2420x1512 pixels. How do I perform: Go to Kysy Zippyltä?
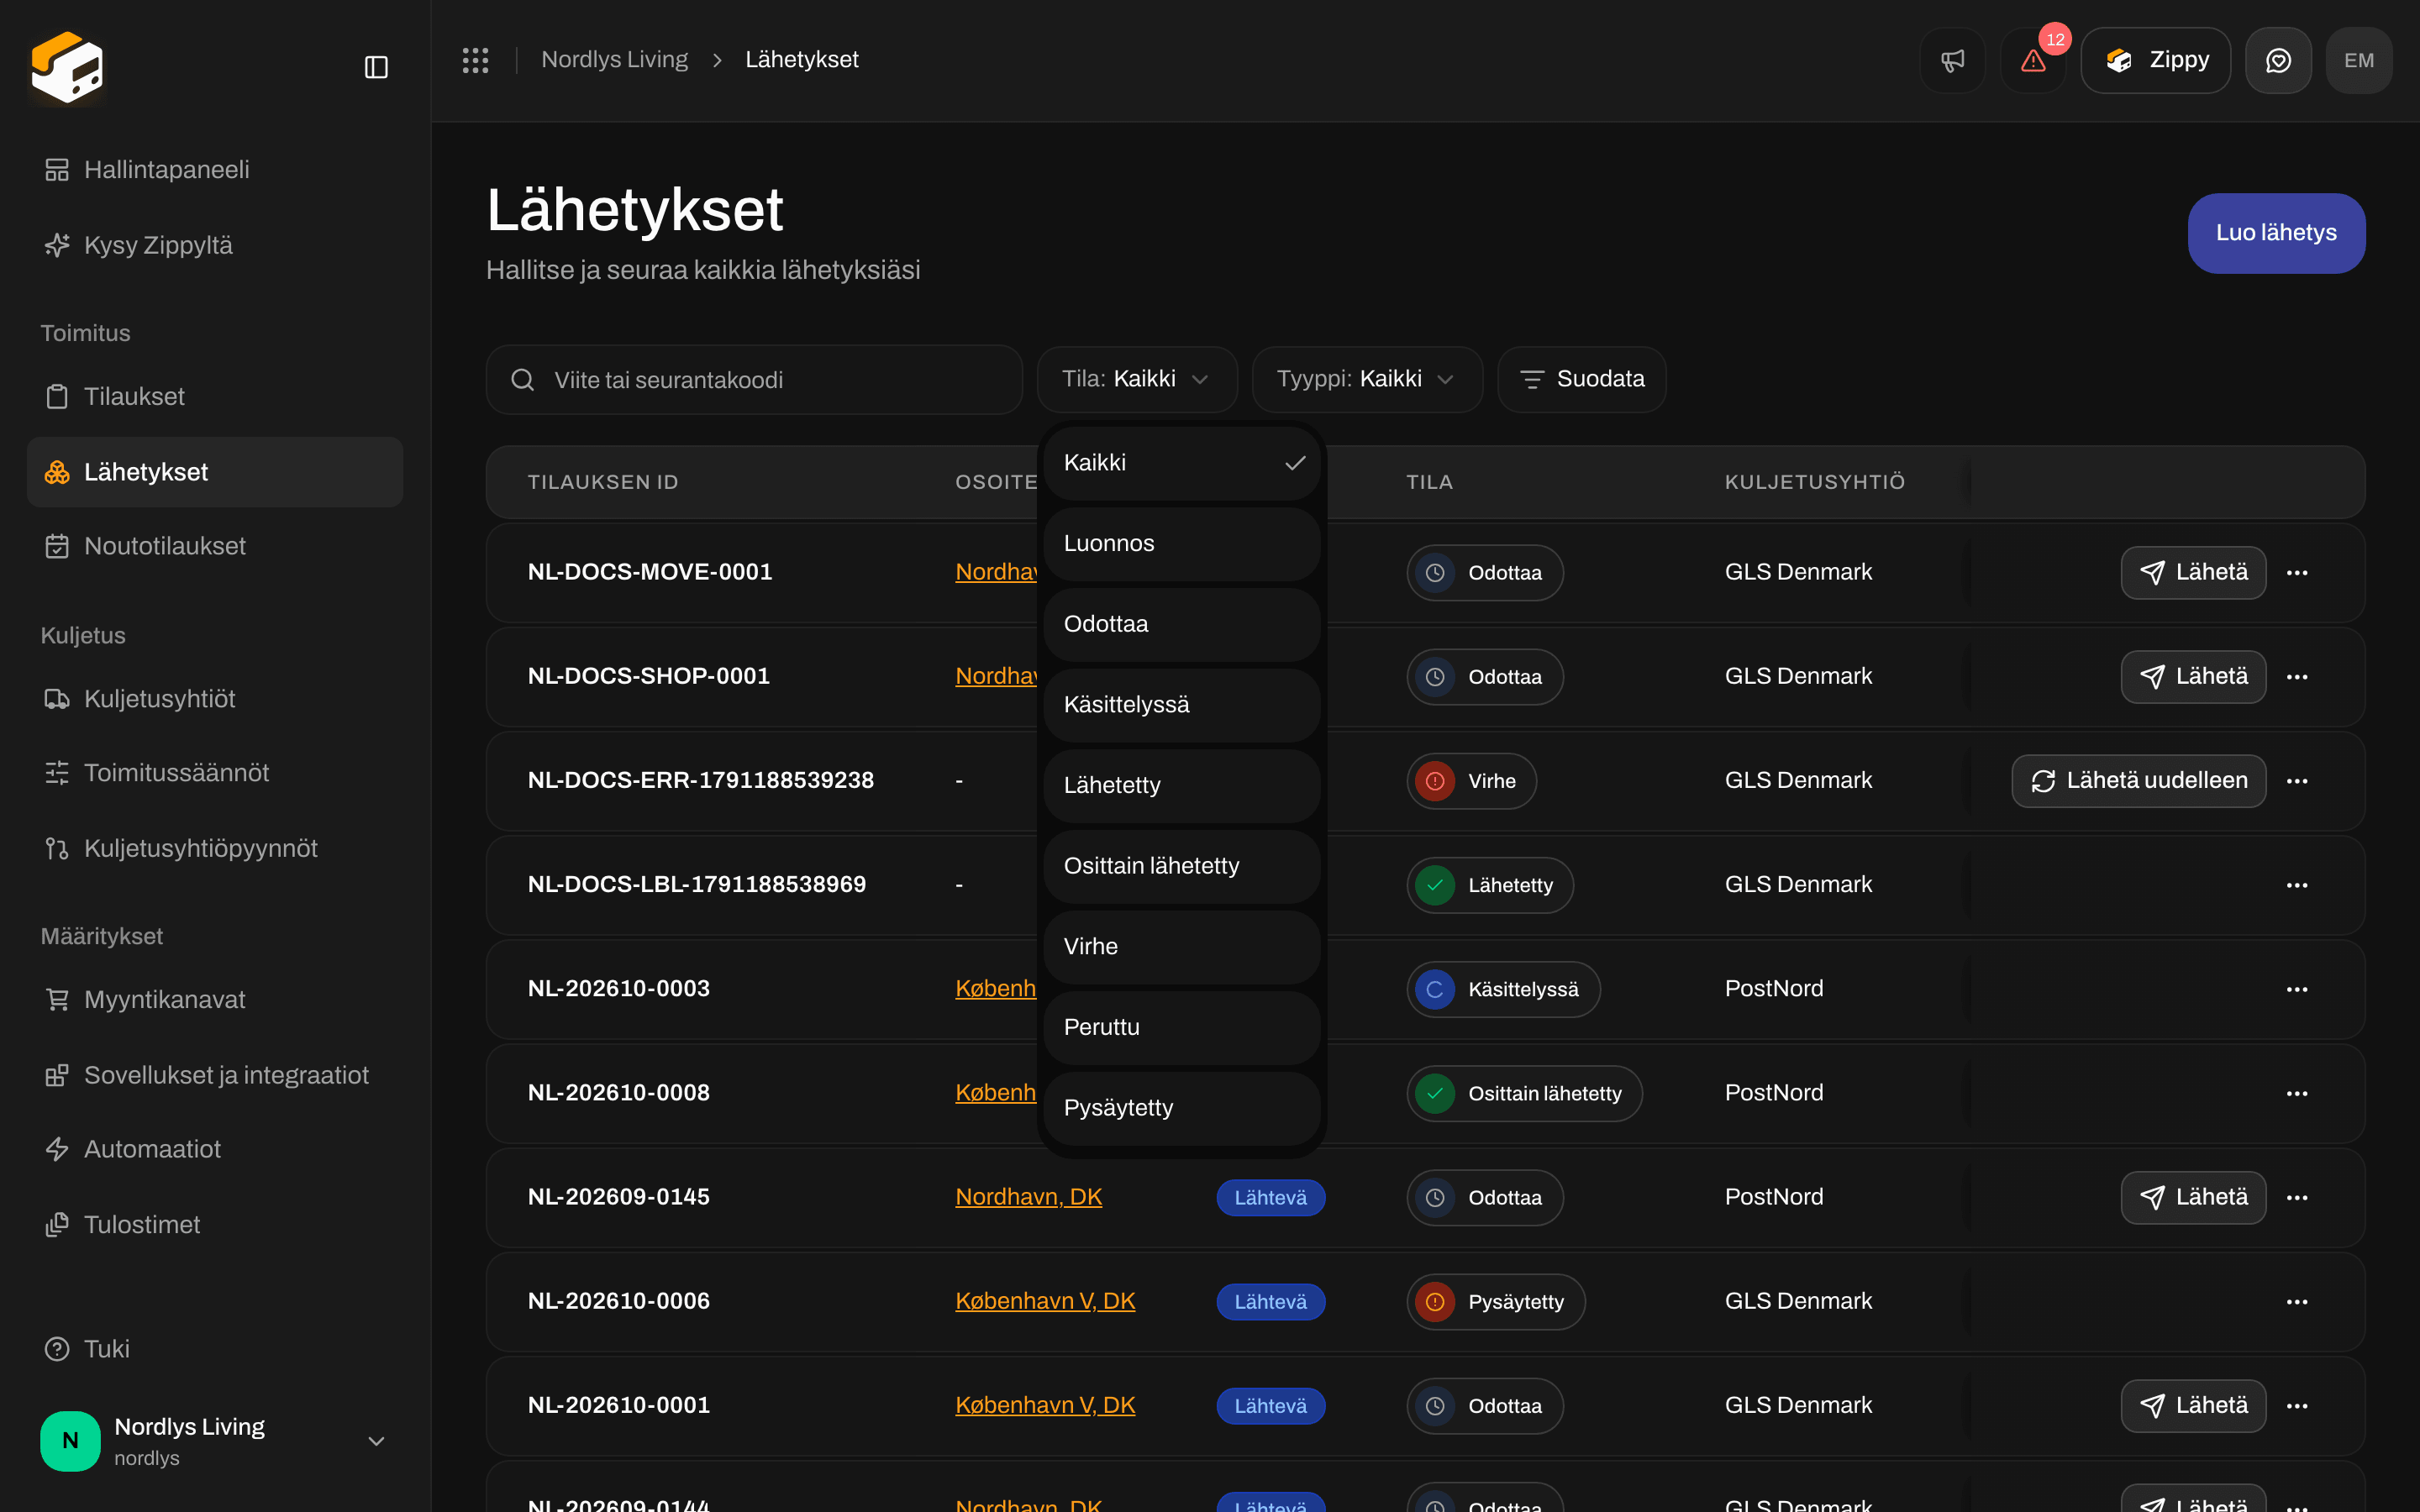215,245
